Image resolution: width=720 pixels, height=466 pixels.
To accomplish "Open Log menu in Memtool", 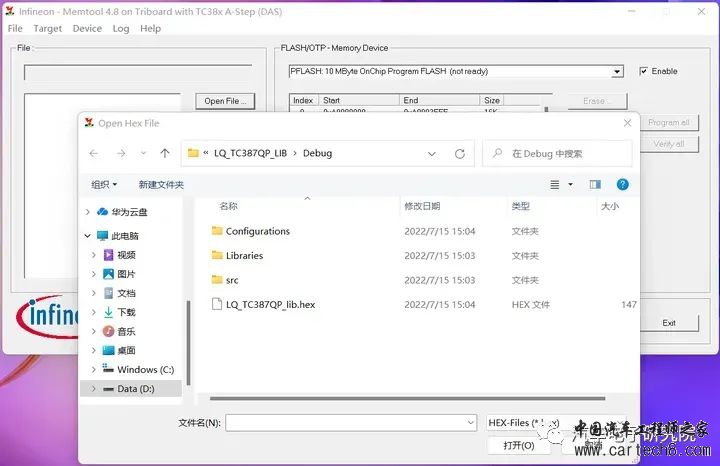I will pos(121,28).
